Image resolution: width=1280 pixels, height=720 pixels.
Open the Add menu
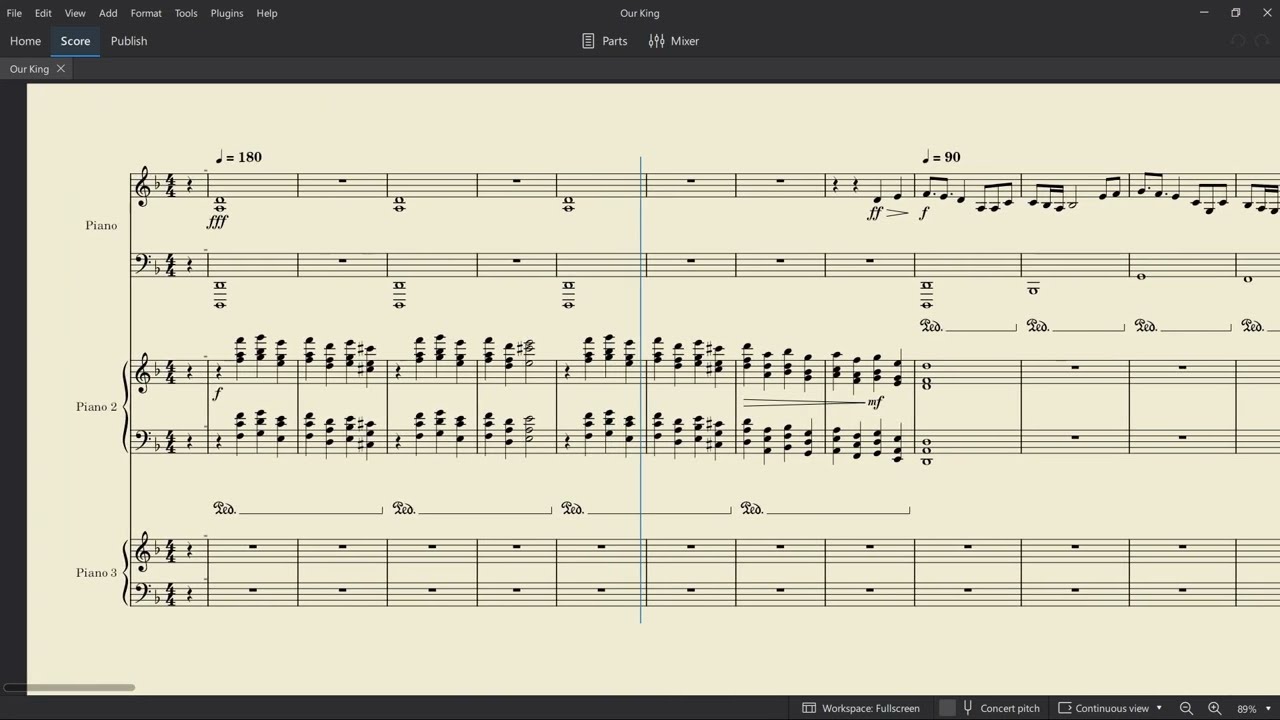[108, 13]
